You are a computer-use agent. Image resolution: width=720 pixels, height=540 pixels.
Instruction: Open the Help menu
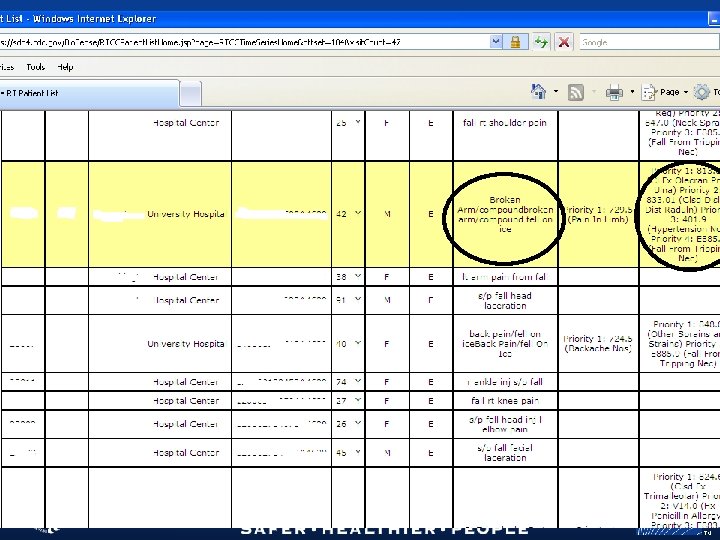point(65,67)
